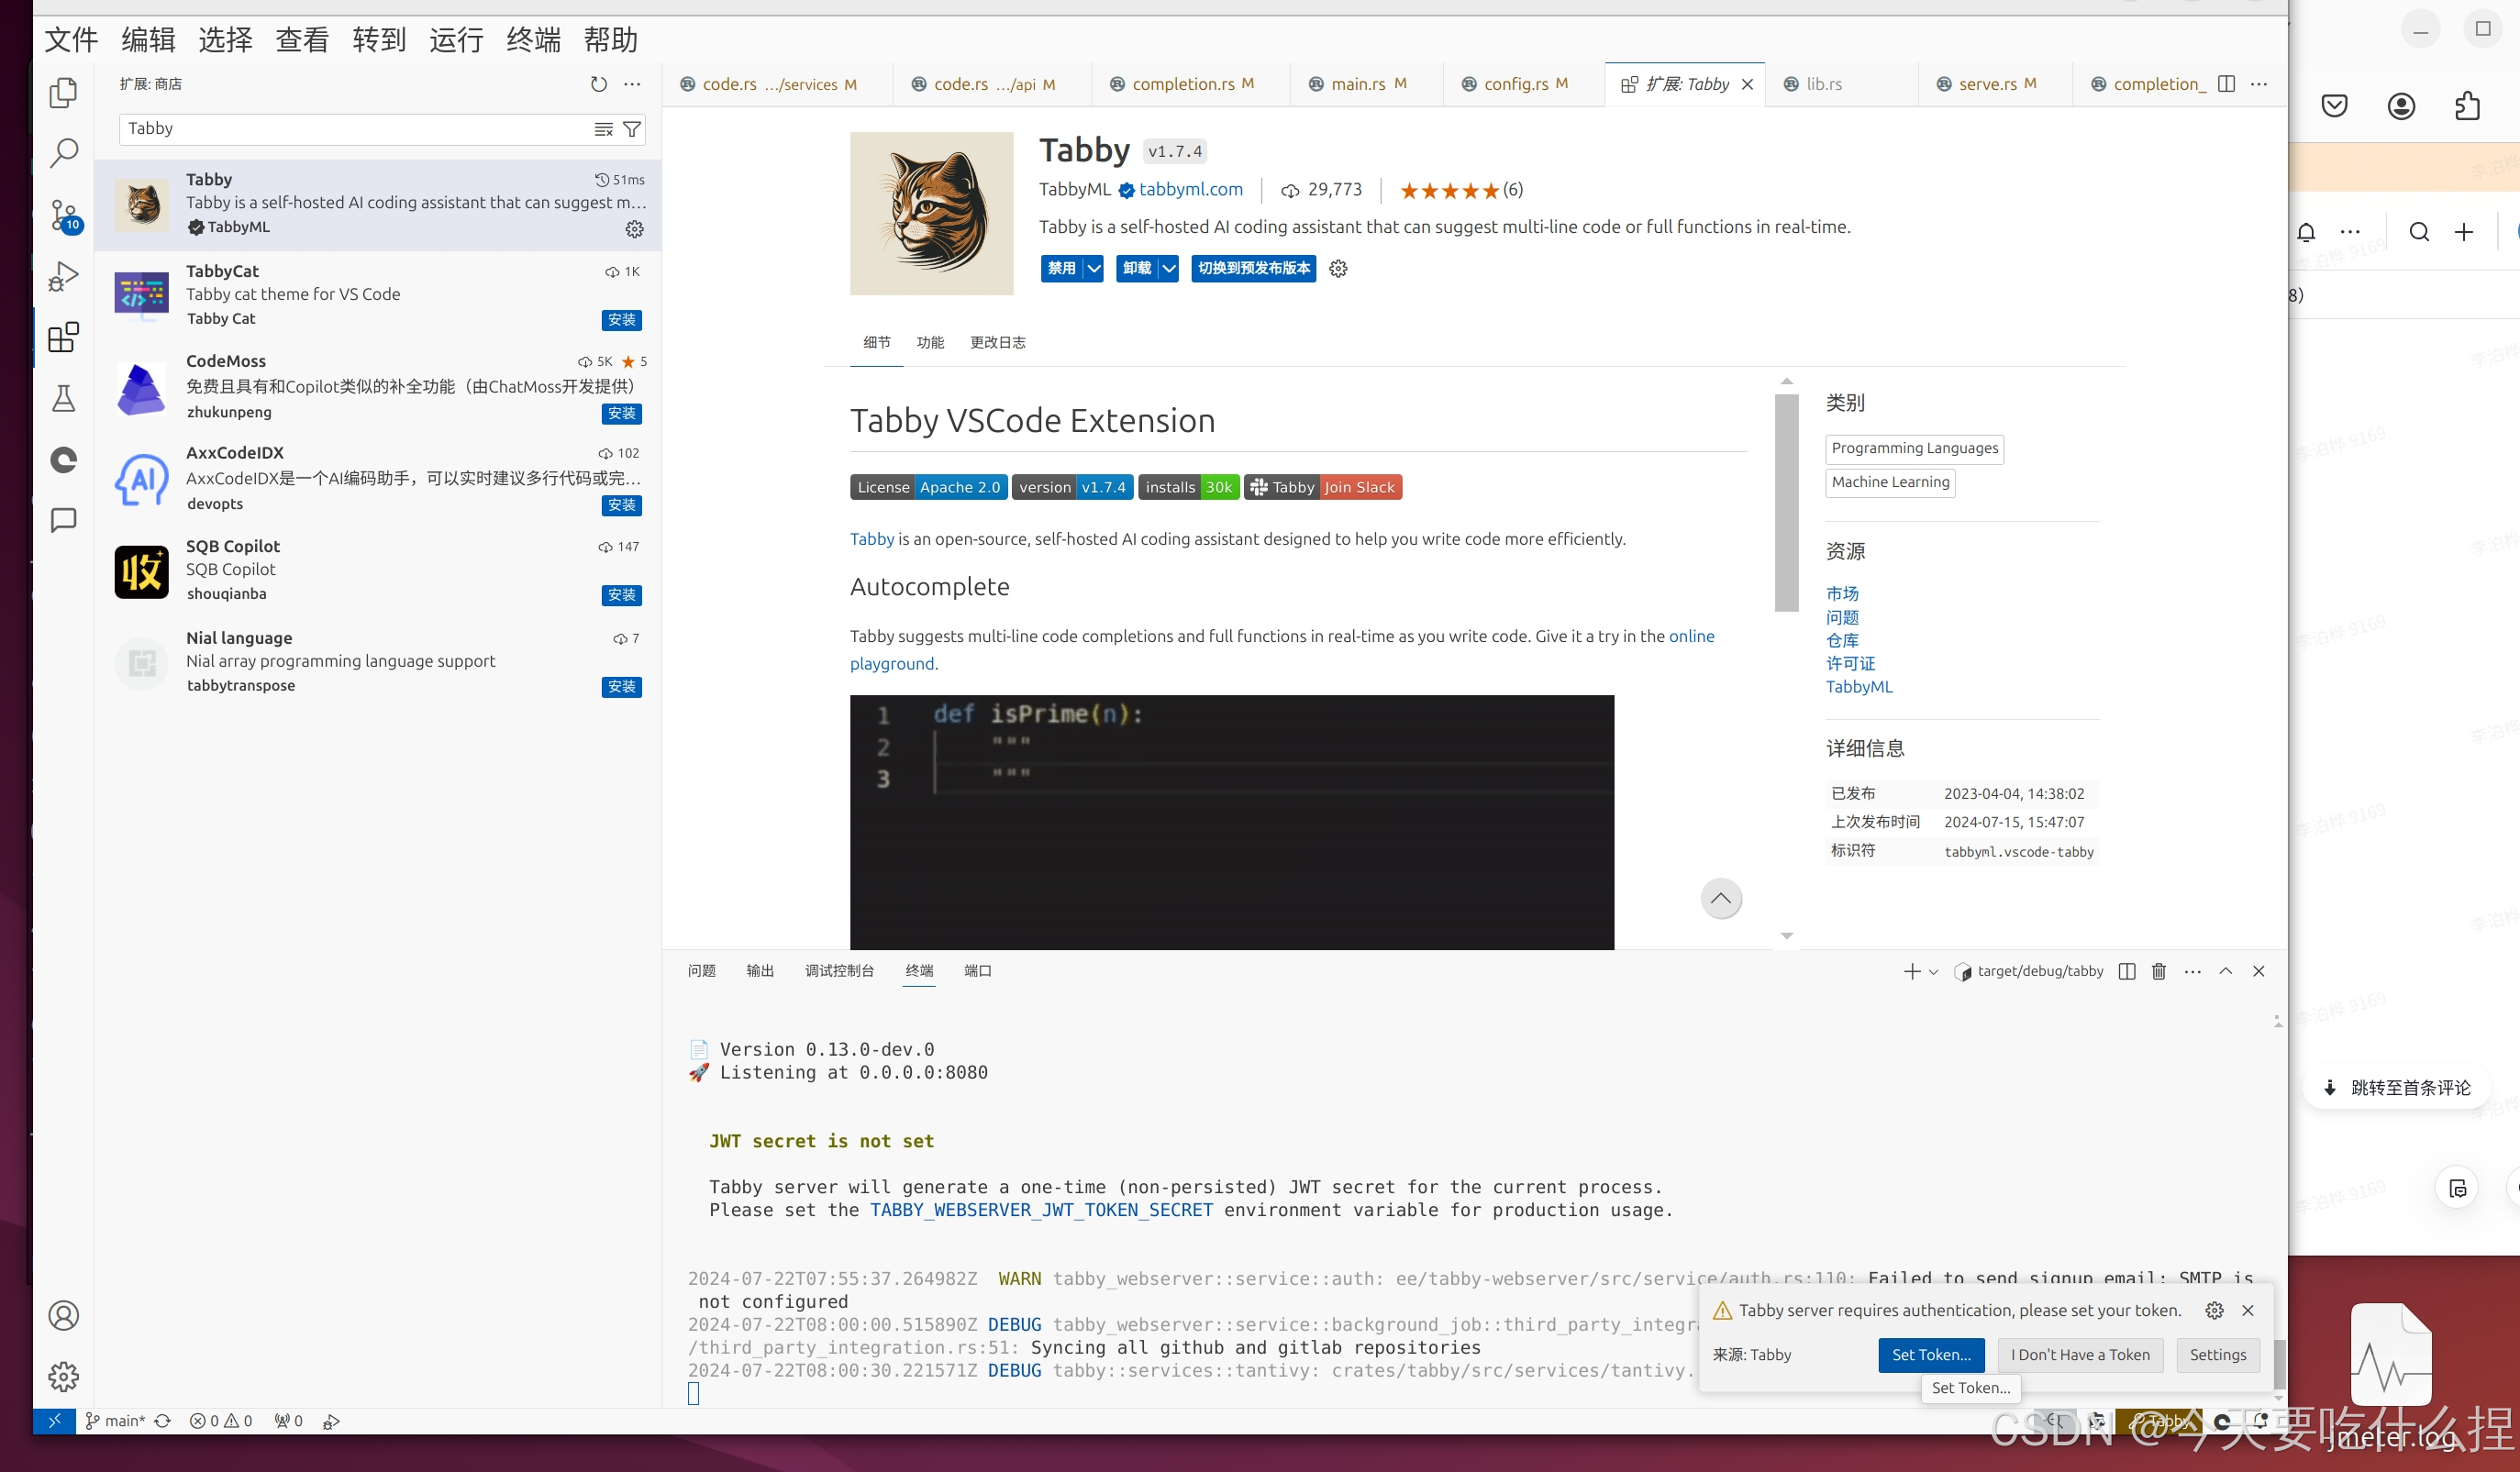
Task: Open the Explorer view in activity bar
Action: coord(63,92)
